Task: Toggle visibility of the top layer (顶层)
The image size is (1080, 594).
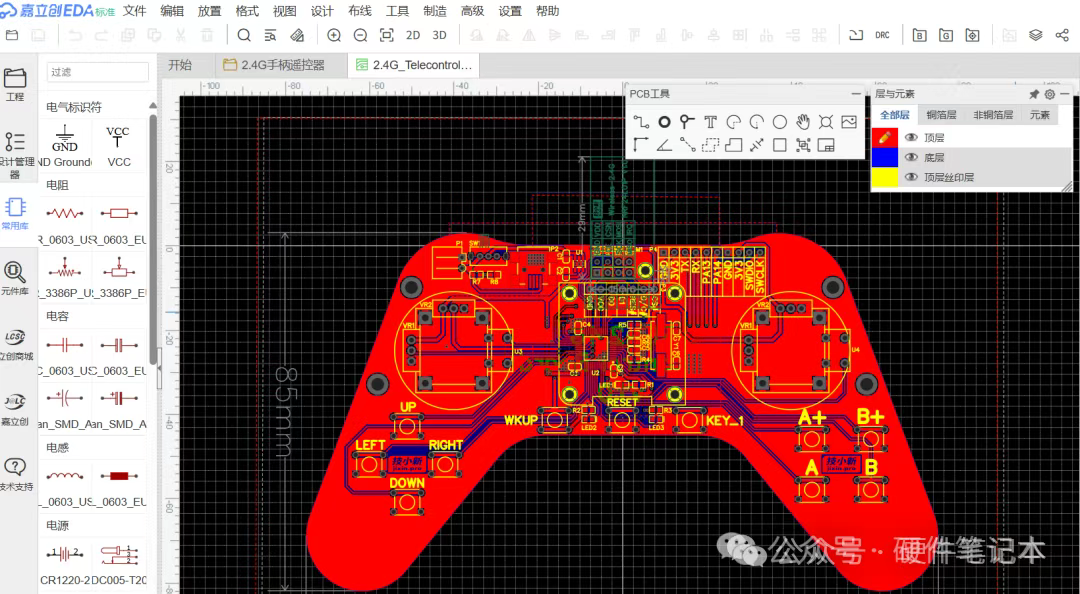Action: pyautogui.click(x=911, y=138)
